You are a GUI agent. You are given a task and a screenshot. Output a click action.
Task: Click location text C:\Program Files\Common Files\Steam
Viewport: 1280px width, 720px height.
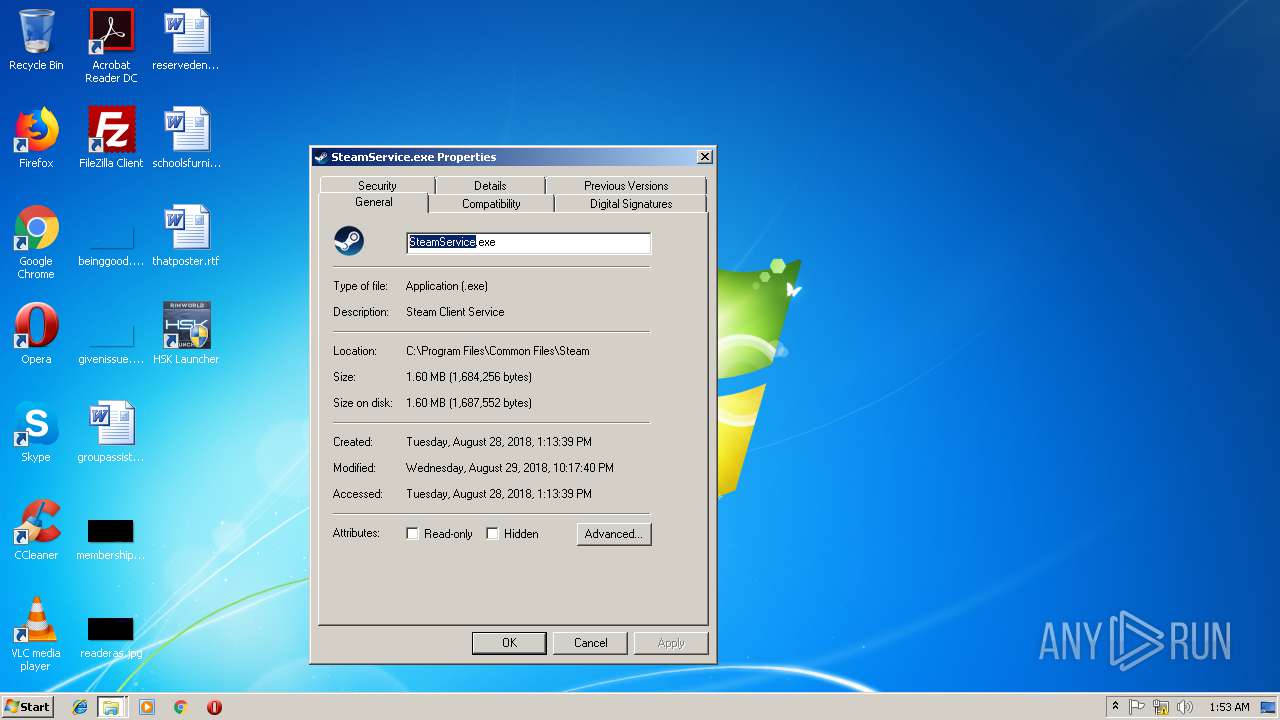click(498, 351)
